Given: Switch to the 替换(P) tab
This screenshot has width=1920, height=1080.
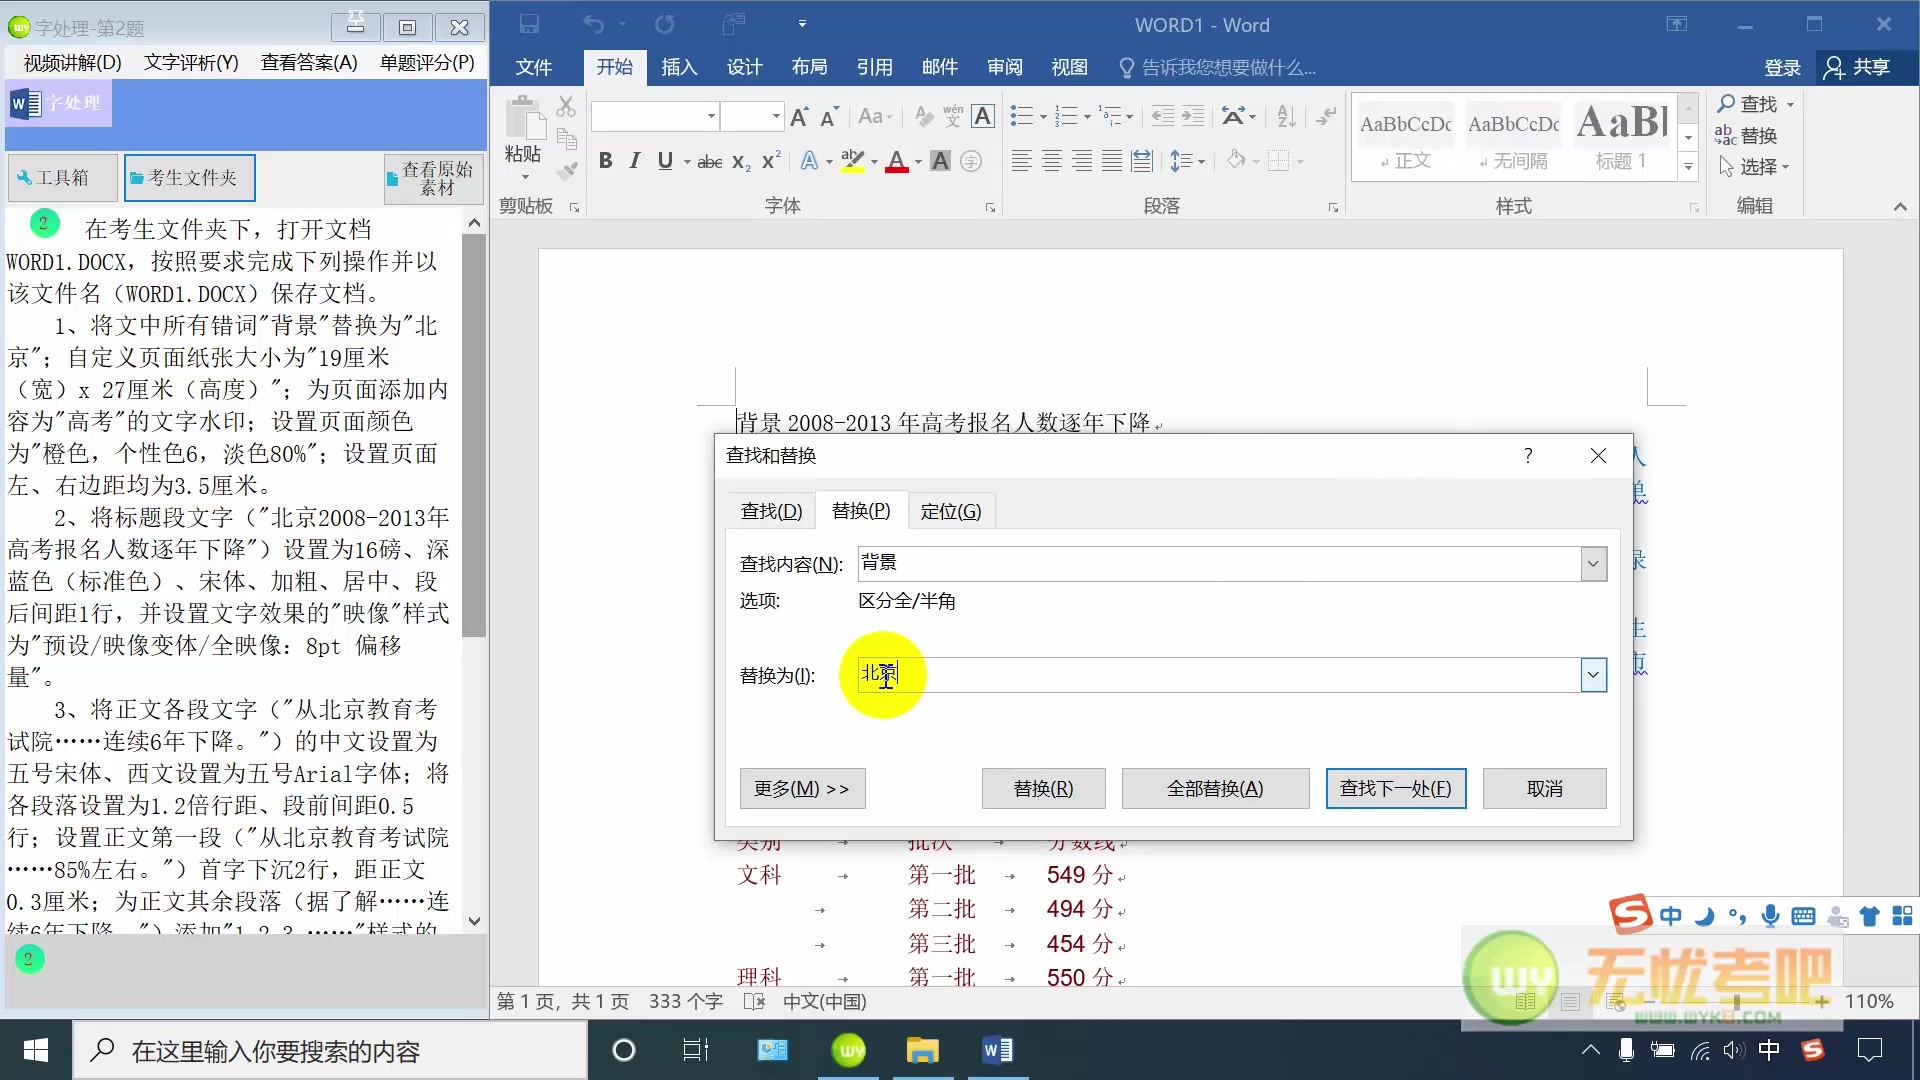Looking at the screenshot, I should pyautogui.click(x=860, y=510).
